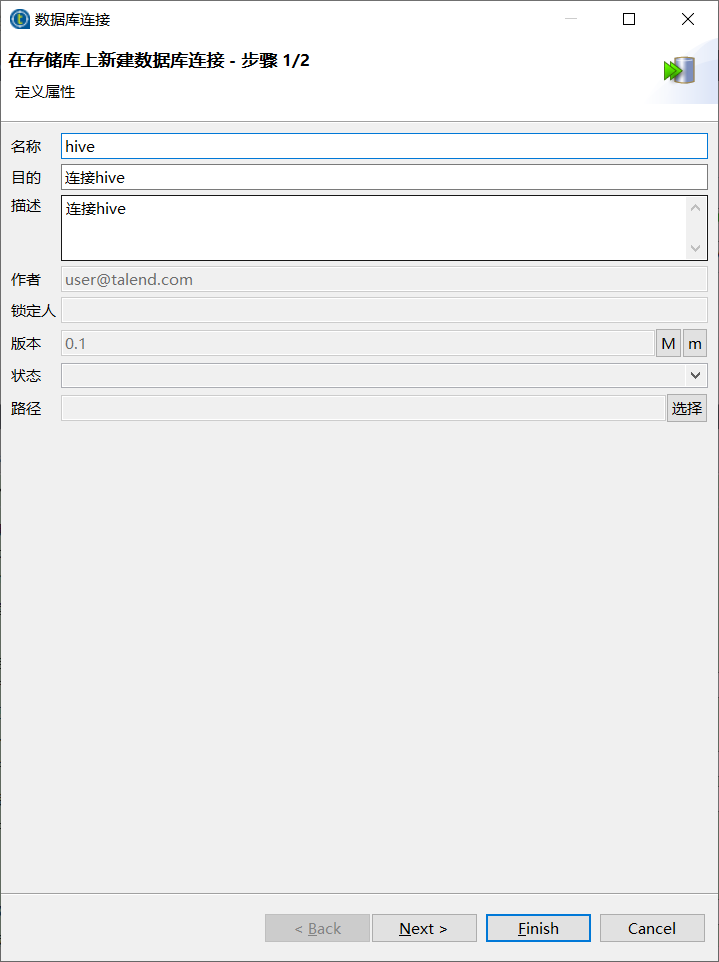Click the M major version button
The width and height of the screenshot is (719, 962).
pos(667,343)
